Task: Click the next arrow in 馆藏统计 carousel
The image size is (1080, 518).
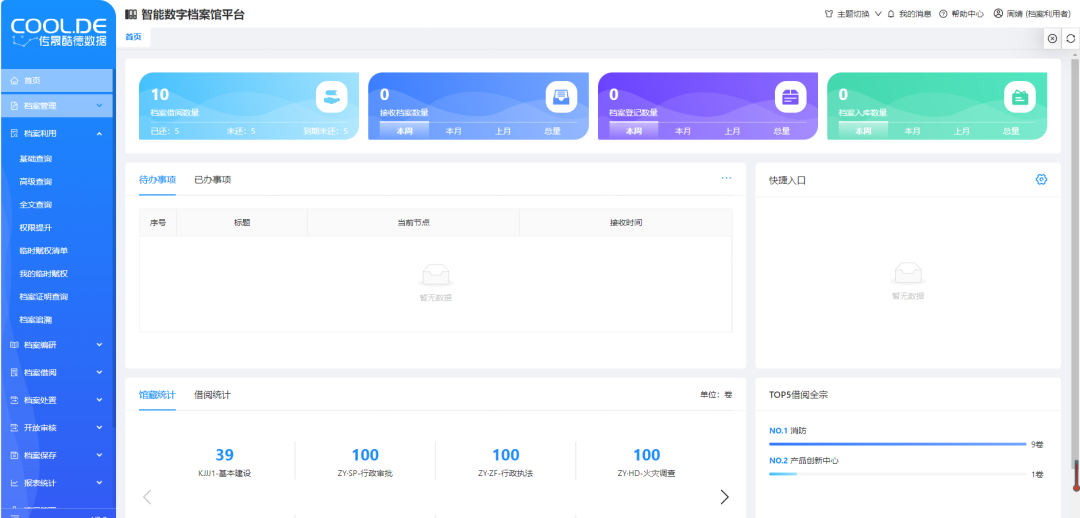Action: [x=725, y=497]
